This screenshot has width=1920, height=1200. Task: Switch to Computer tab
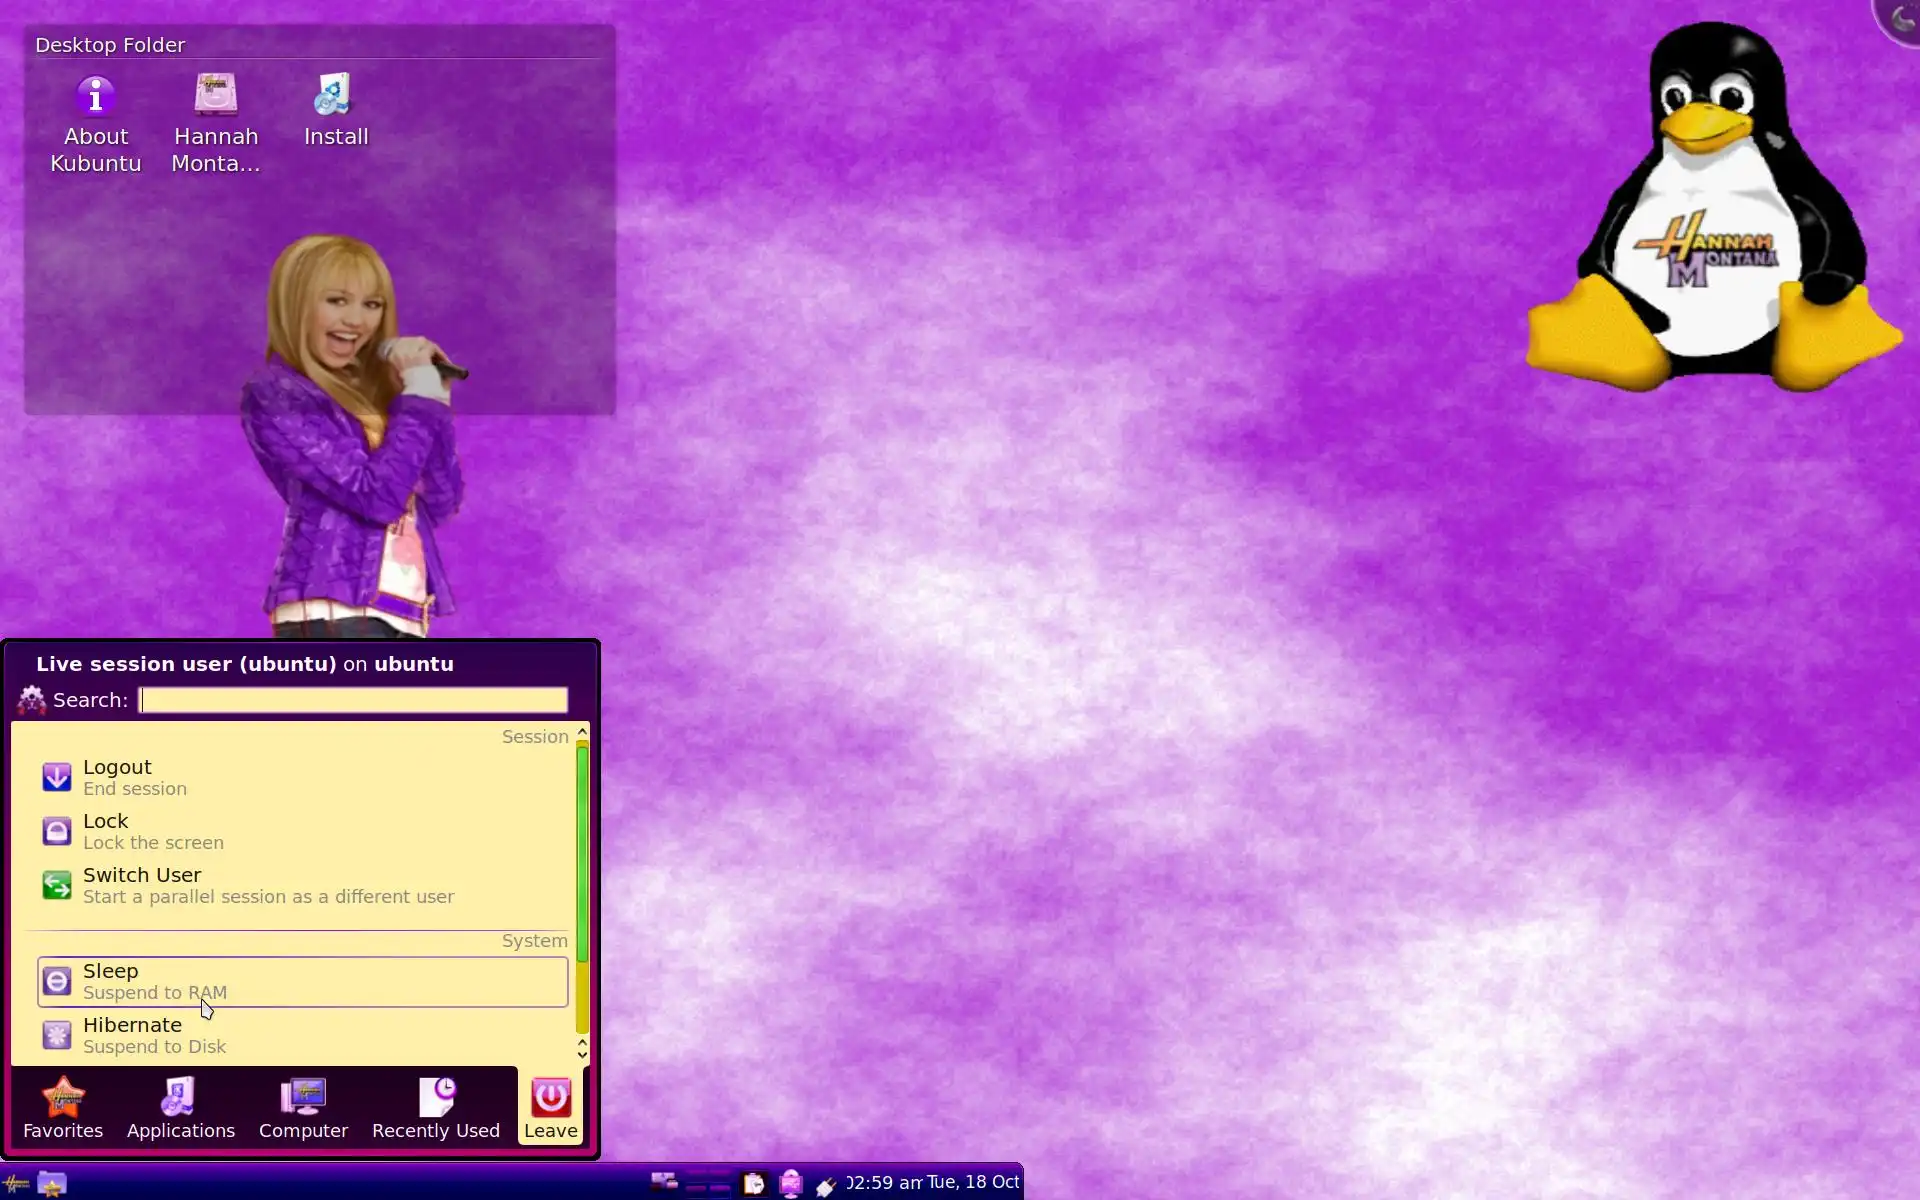tap(303, 1109)
